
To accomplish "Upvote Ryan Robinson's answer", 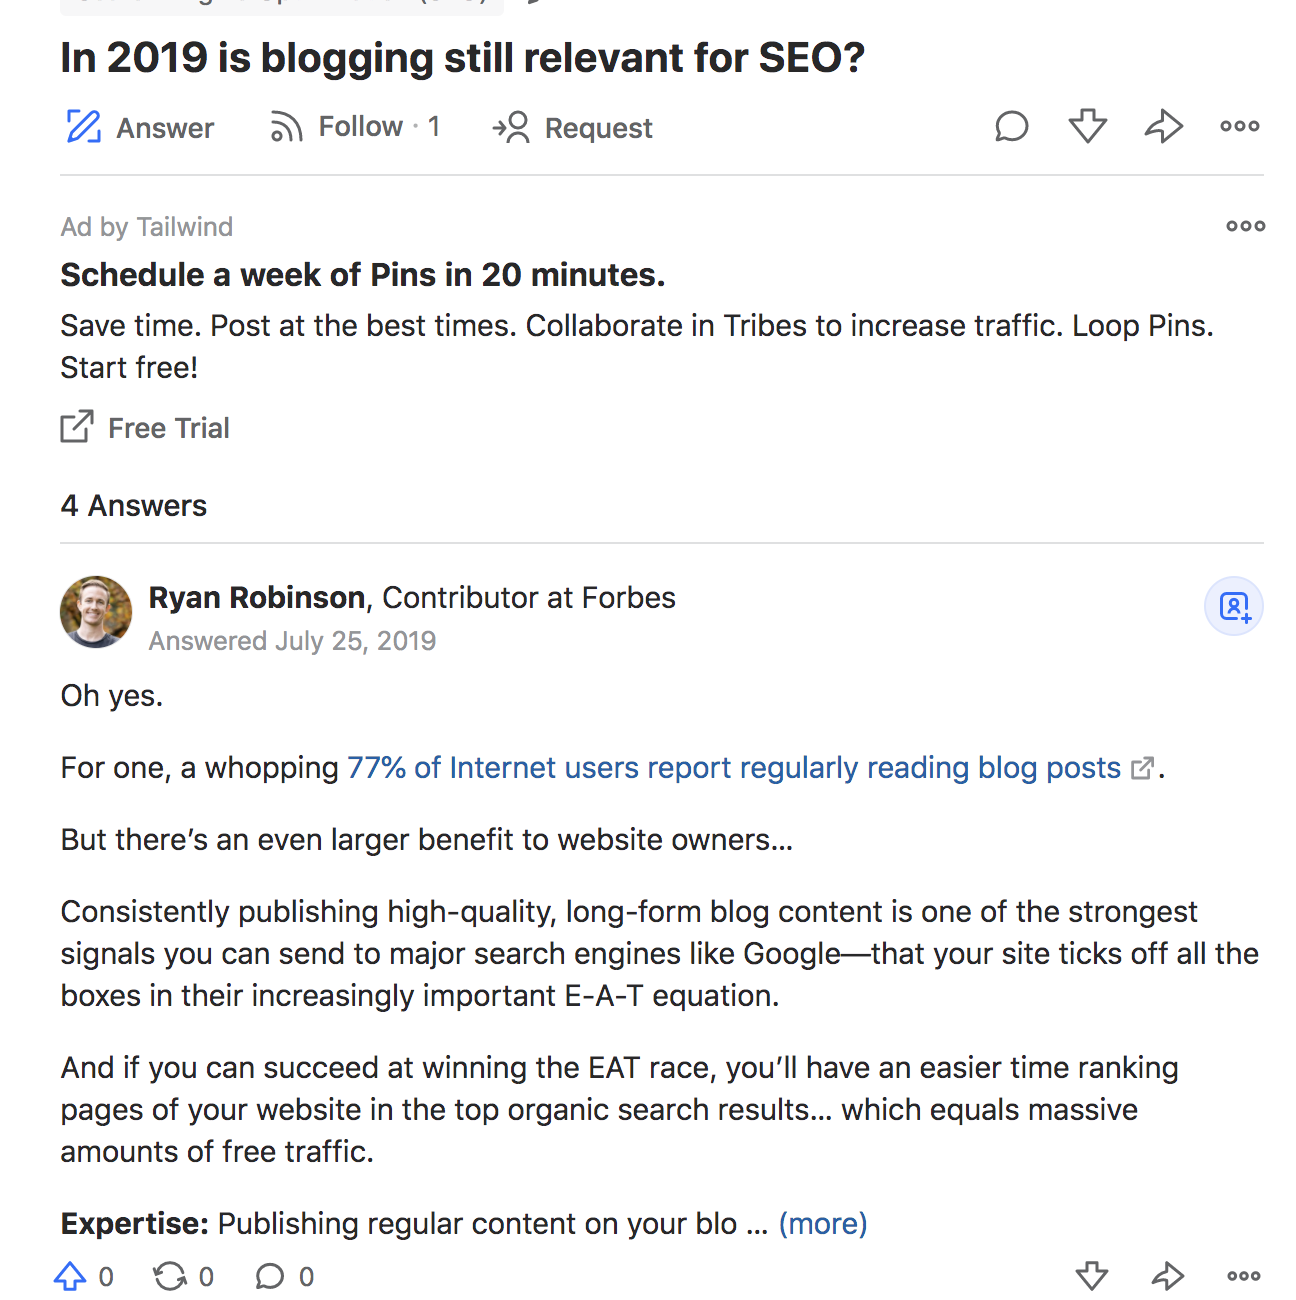I will [69, 1276].
